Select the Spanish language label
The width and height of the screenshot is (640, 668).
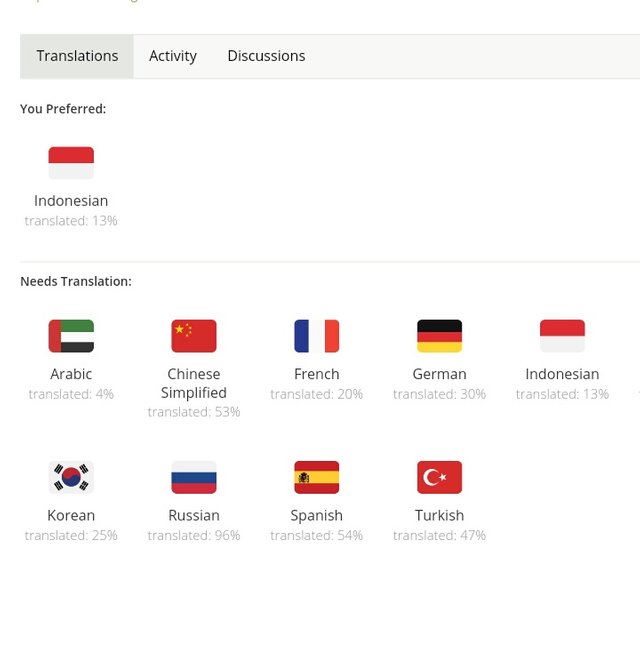click(317, 516)
